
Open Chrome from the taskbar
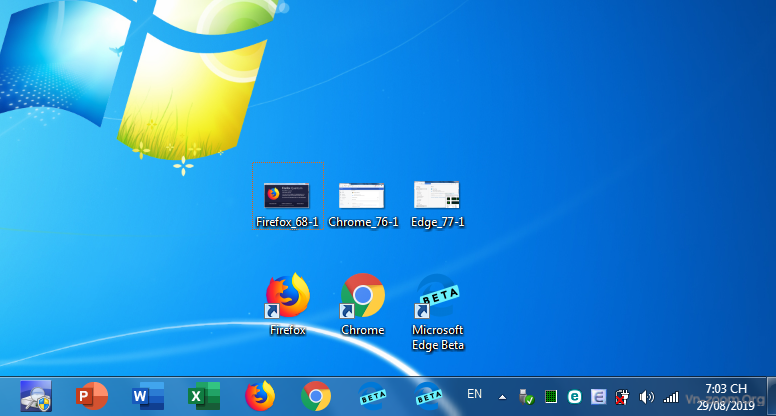point(316,396)
